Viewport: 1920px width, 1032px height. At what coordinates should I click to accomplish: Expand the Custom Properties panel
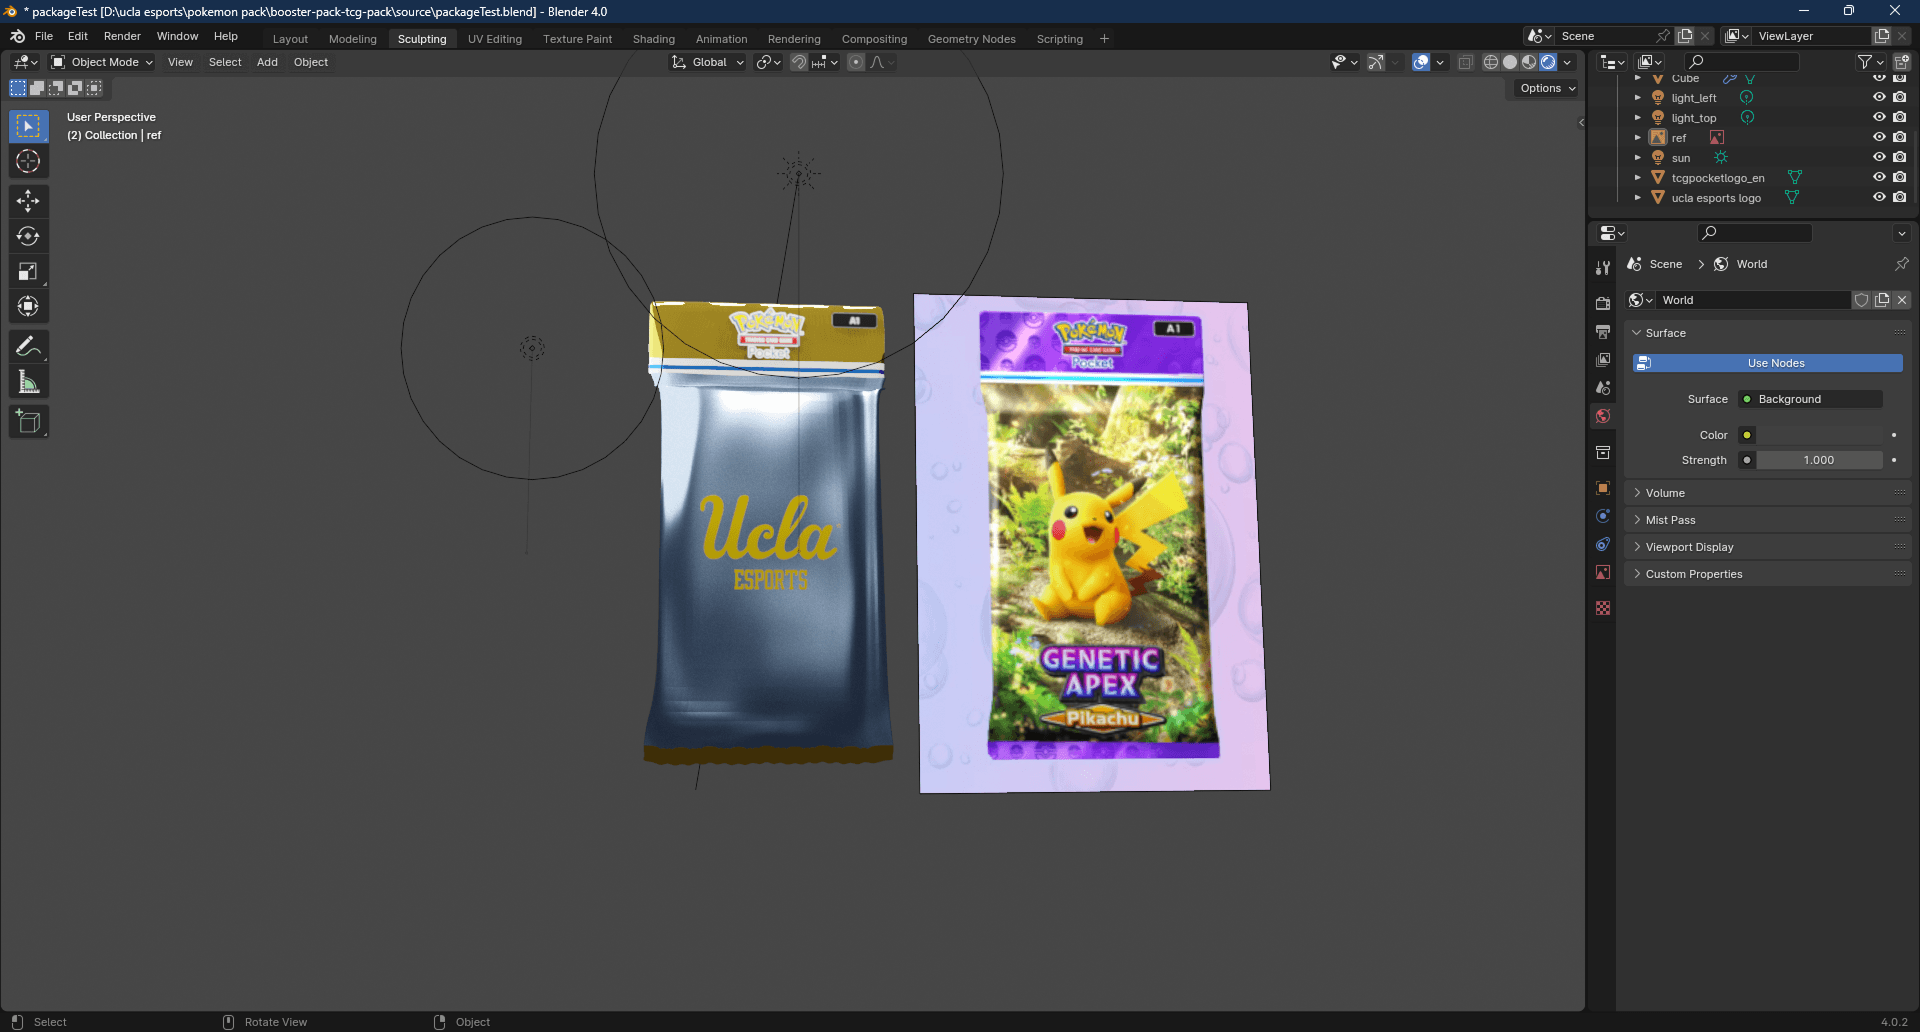[1768, 574]
